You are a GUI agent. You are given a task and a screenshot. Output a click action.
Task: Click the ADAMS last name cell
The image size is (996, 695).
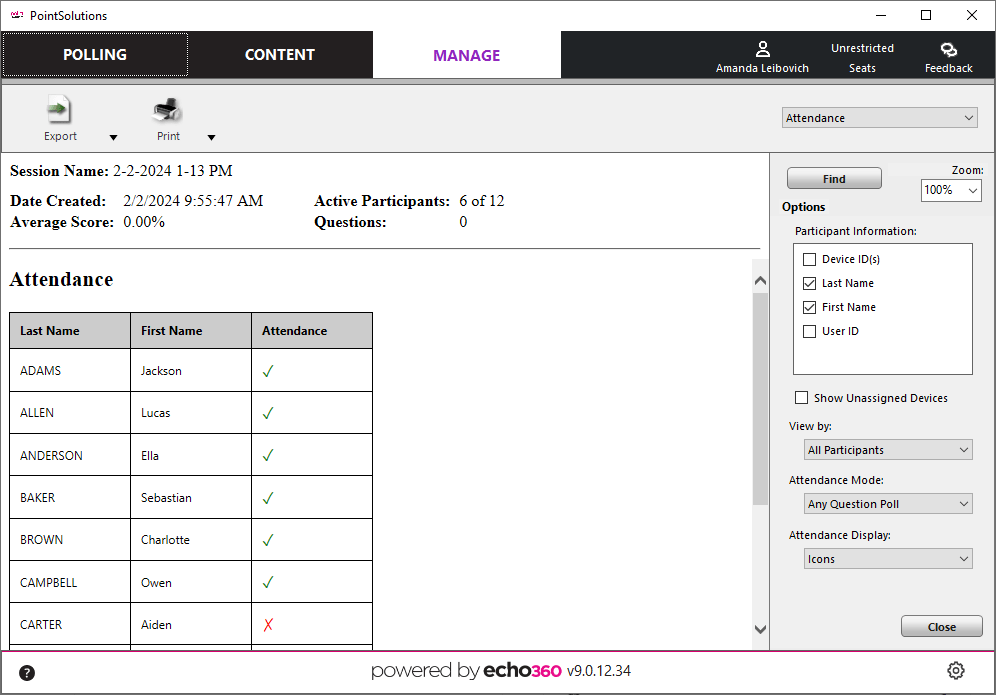pyautogui.click(x=70, y=370)
